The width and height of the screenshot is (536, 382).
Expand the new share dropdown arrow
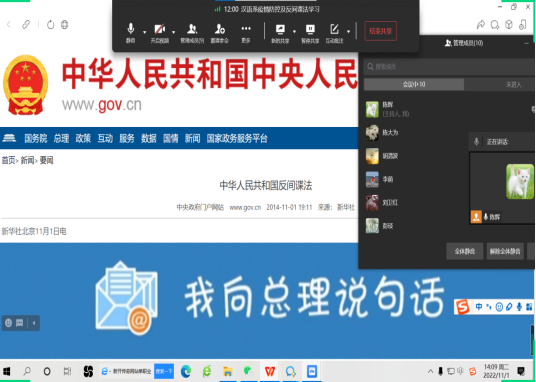point(294,32)
